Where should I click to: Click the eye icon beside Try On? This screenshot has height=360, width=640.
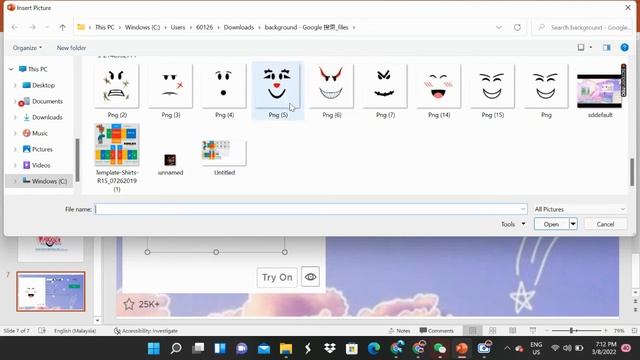point(310,277)
